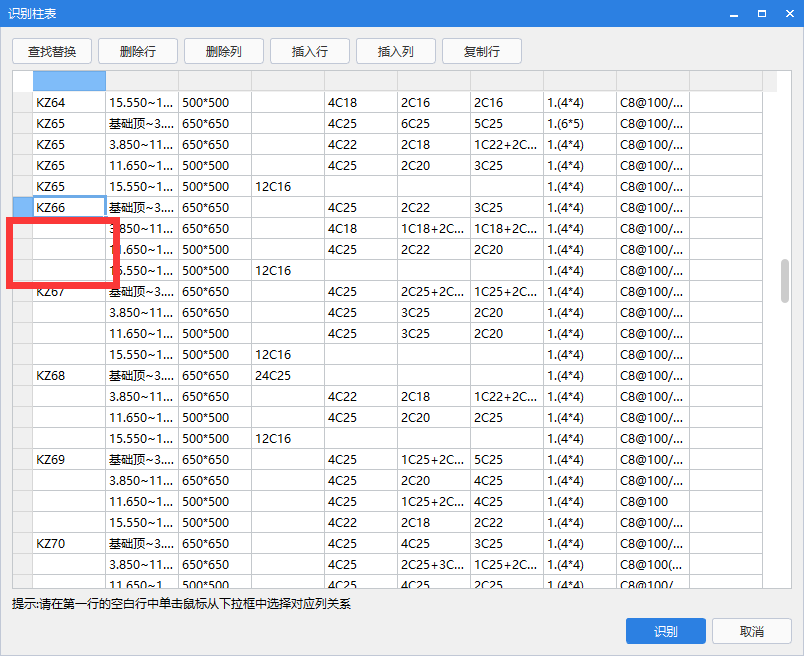Select 4C18 in the KZ64 row

(x=360, y=103)
